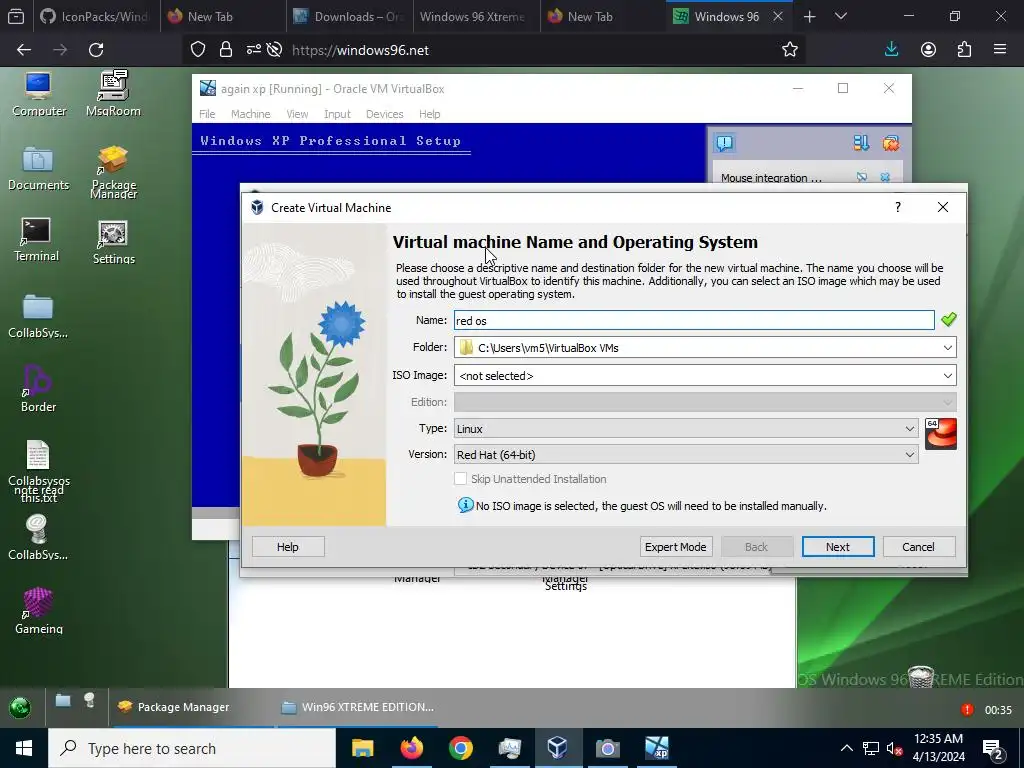Screen dimensions: 1024x768
Task: Click the Windows Start button
Action: click(x=24, y=748)
